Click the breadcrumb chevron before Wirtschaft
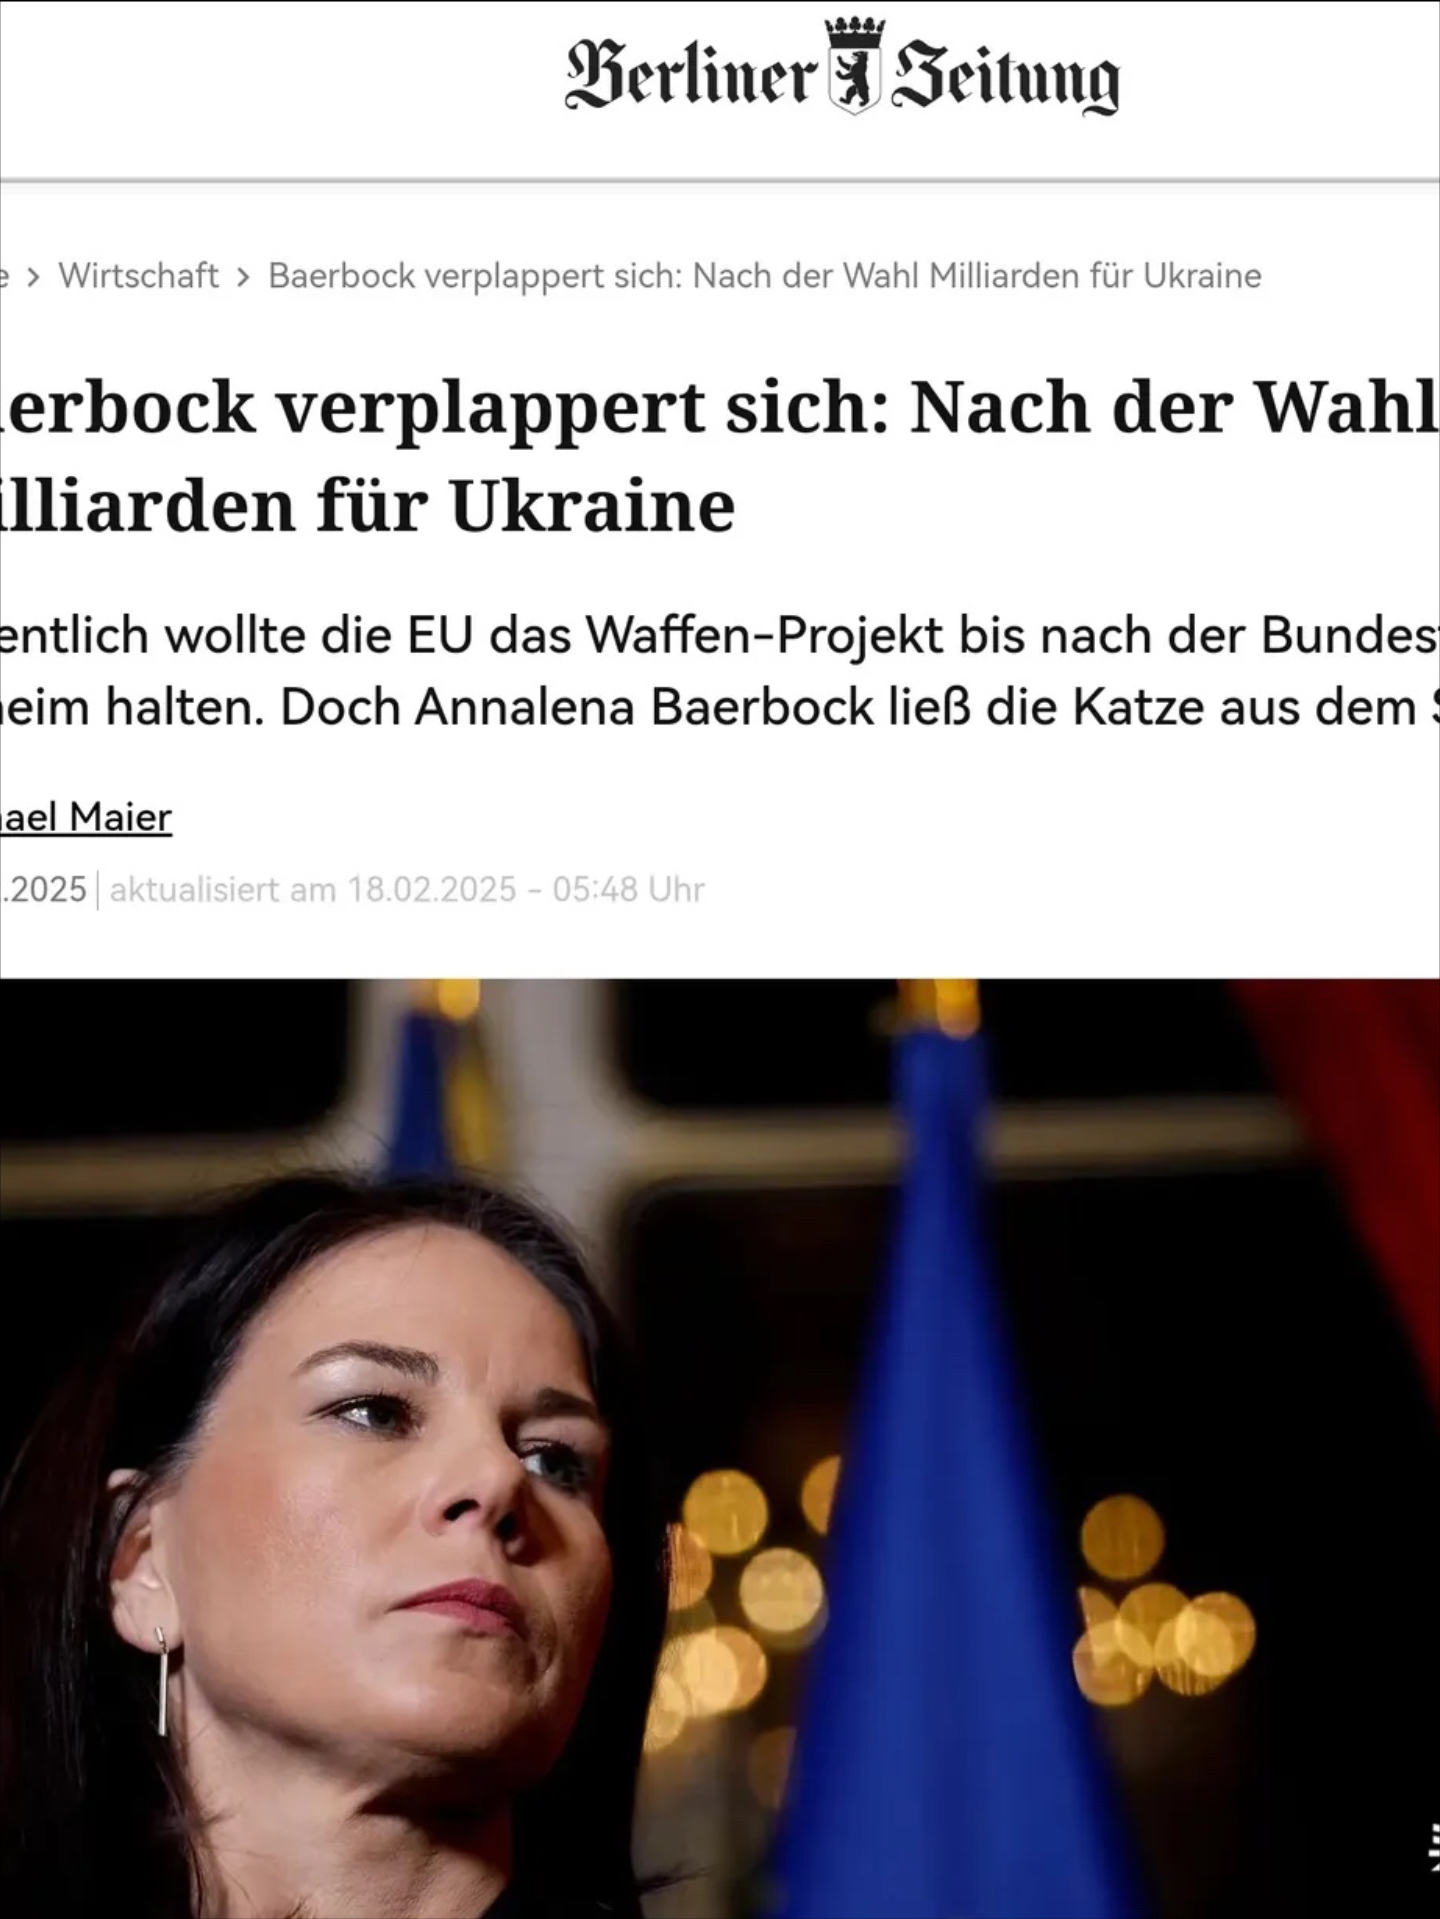Image resolution: width=1440 pixels, height=1919 pixels. coord(34,277)
